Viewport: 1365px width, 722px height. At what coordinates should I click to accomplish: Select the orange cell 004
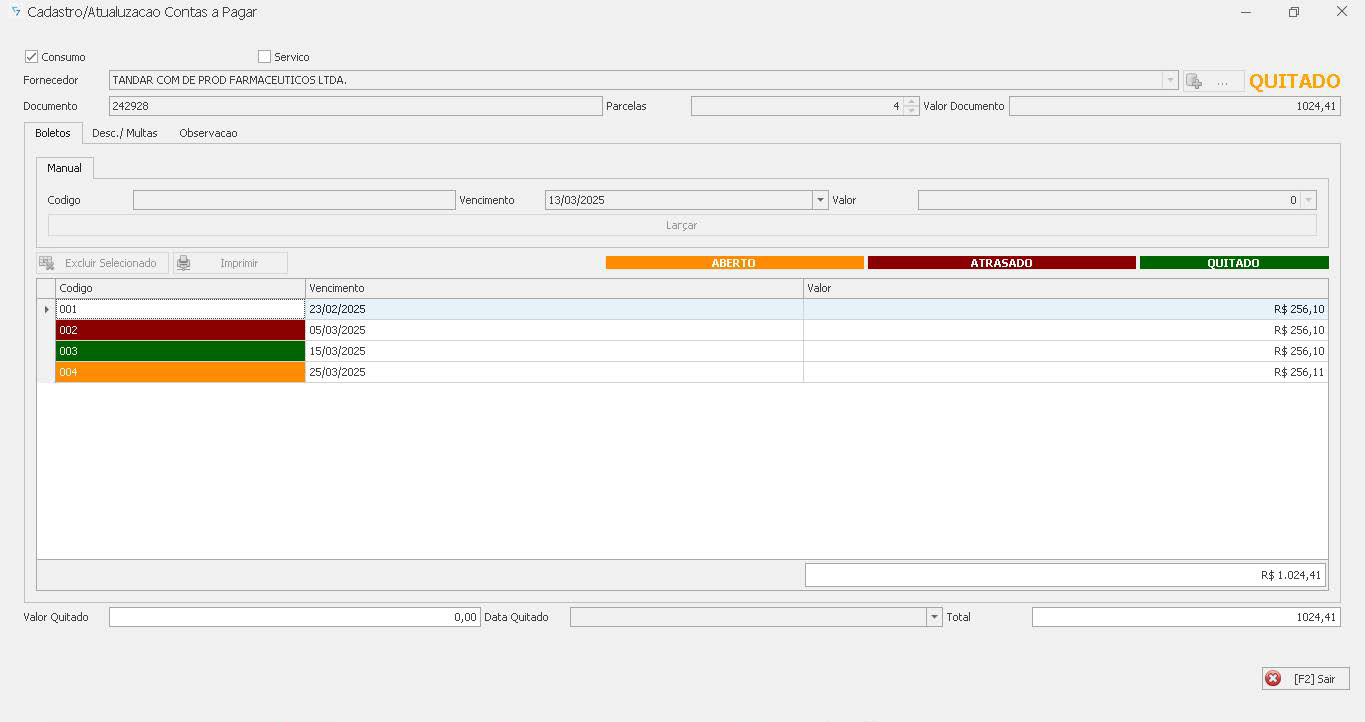click(180, 372)
